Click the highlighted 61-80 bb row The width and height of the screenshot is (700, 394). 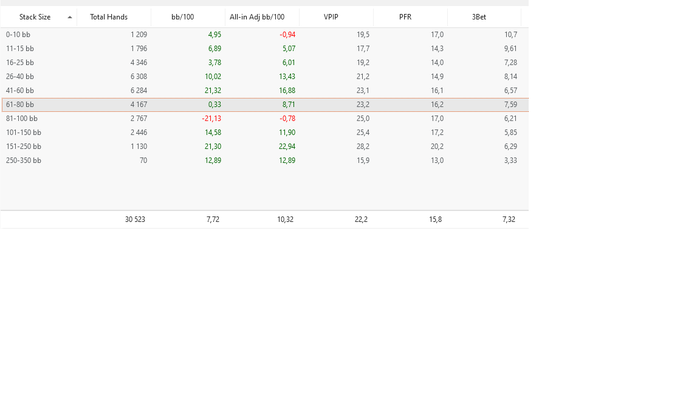264,104
